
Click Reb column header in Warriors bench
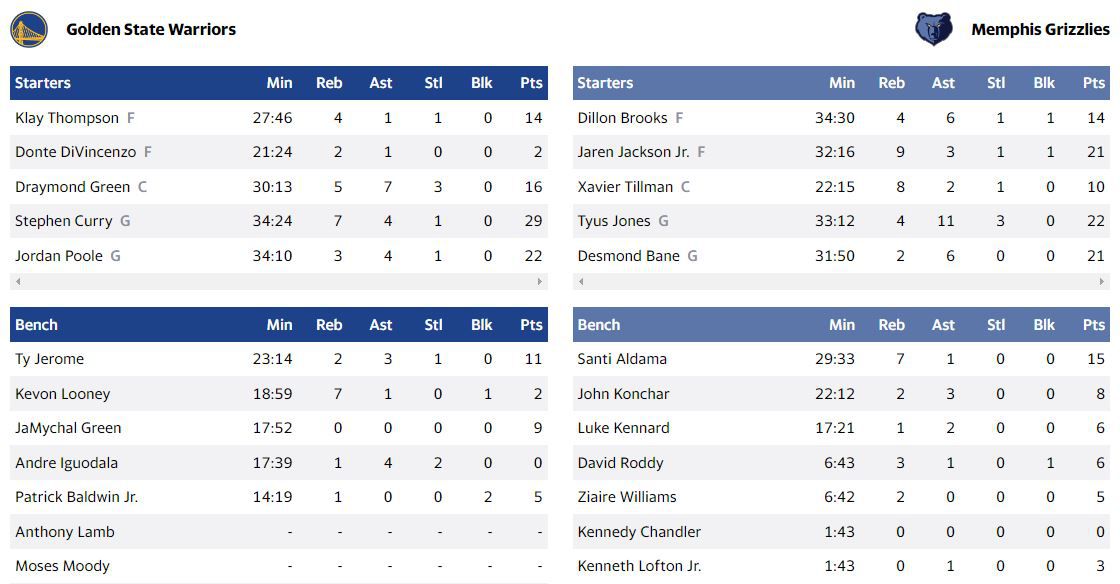click(329, 325)
